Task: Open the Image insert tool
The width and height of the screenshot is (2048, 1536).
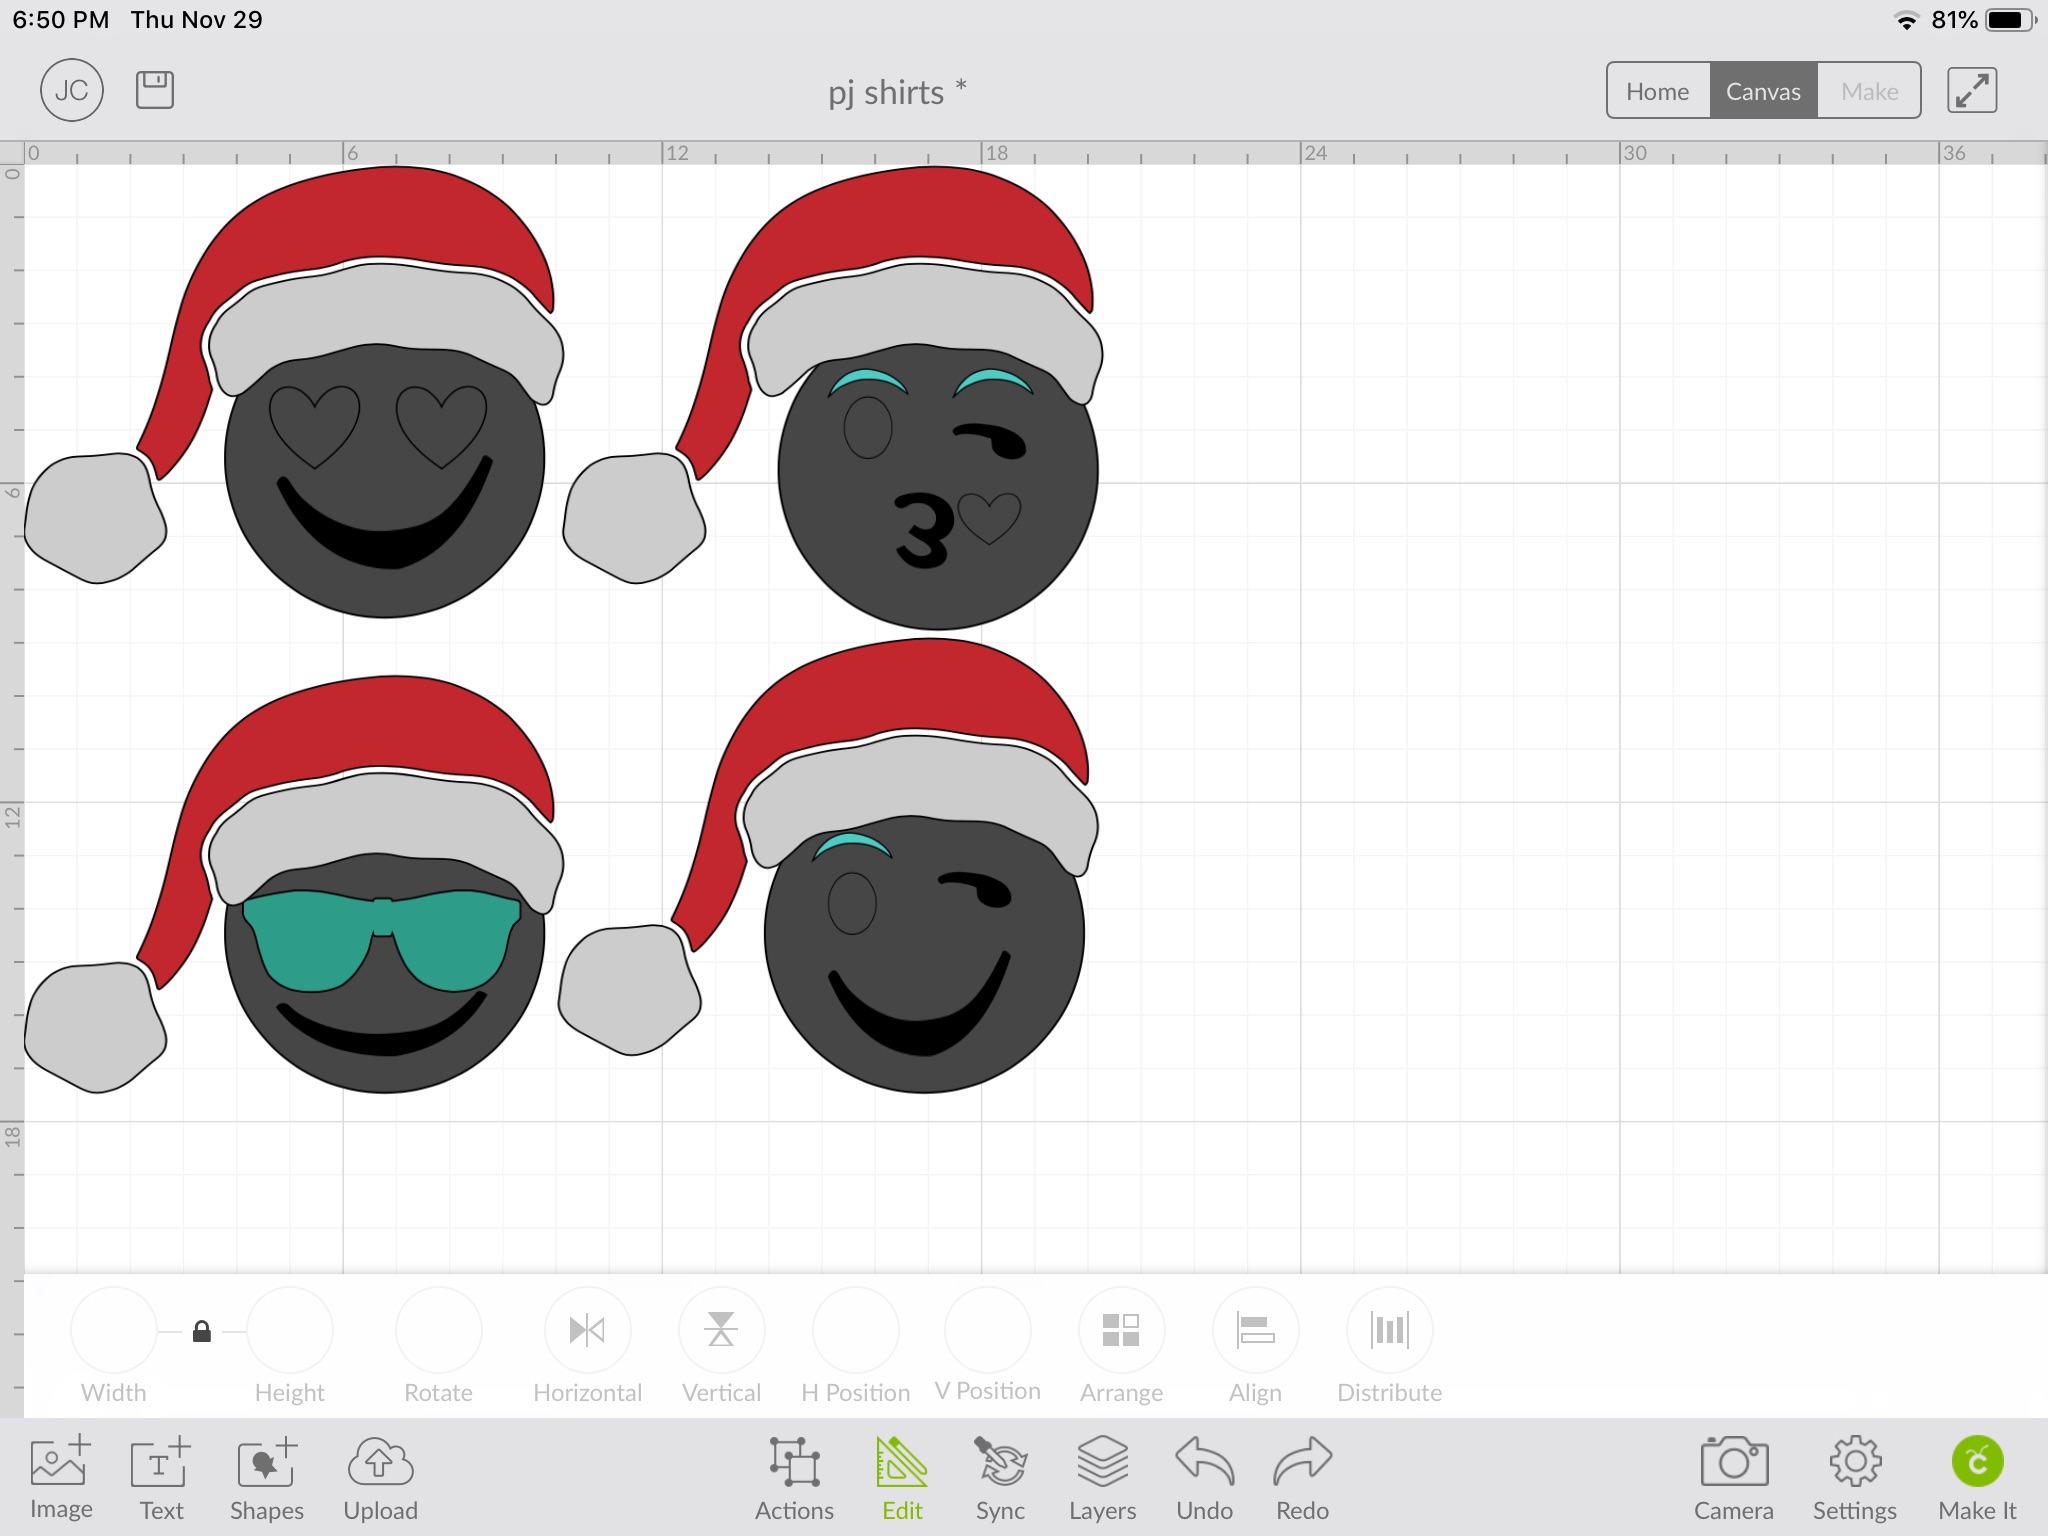Action: 60,1477
